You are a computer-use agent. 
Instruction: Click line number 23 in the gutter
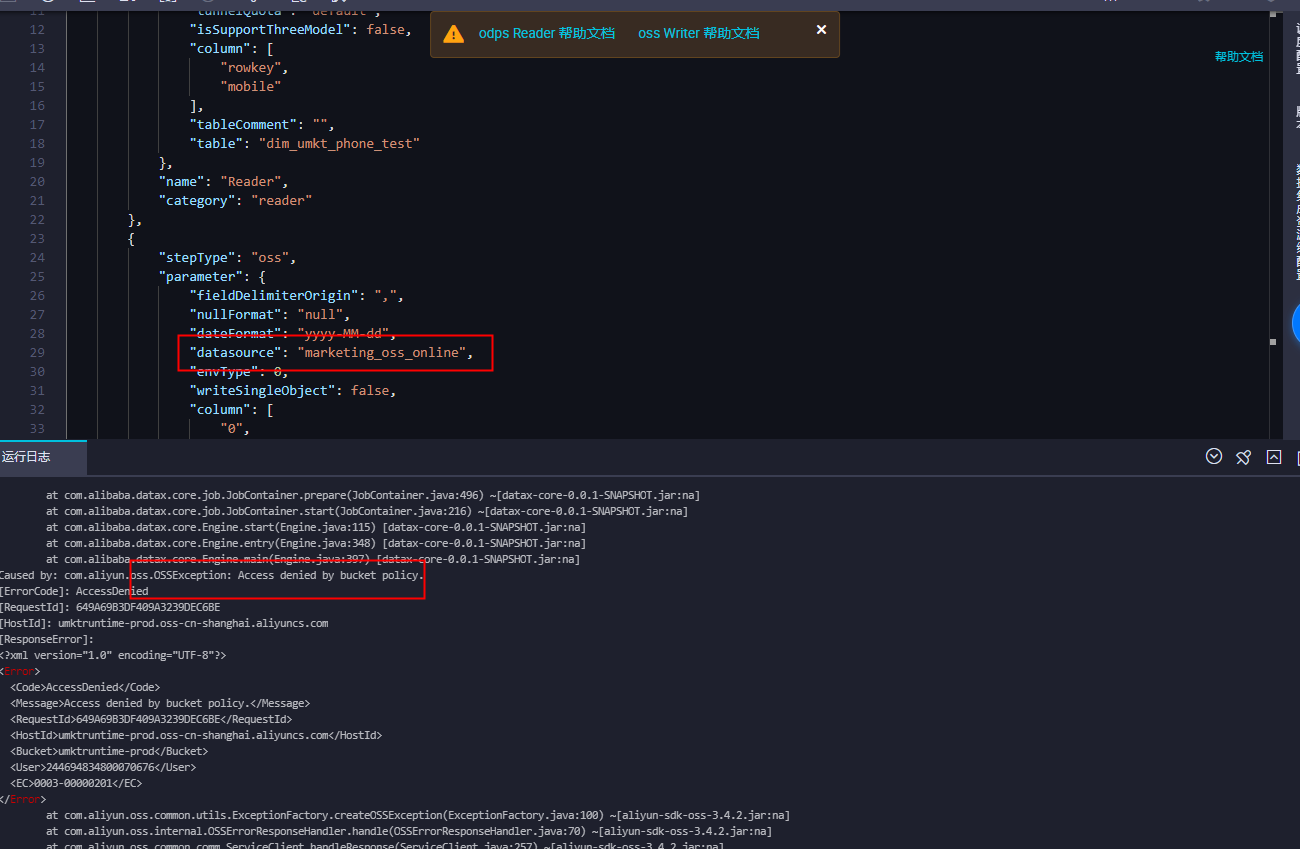(37, 239)
